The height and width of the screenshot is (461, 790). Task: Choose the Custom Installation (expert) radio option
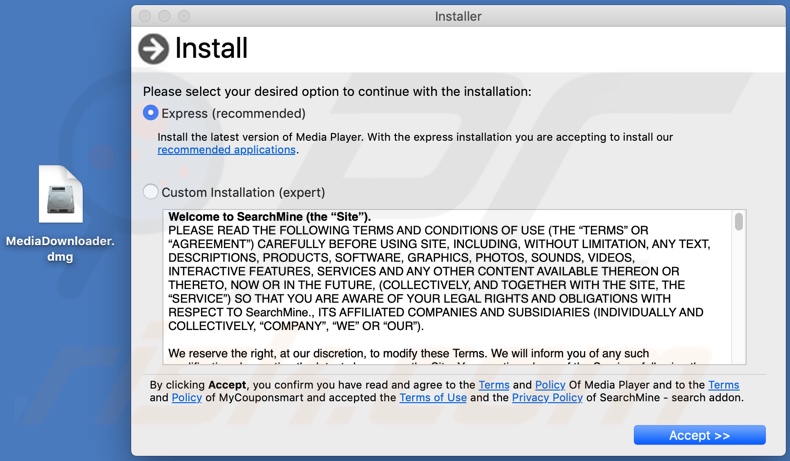[151, 192]
